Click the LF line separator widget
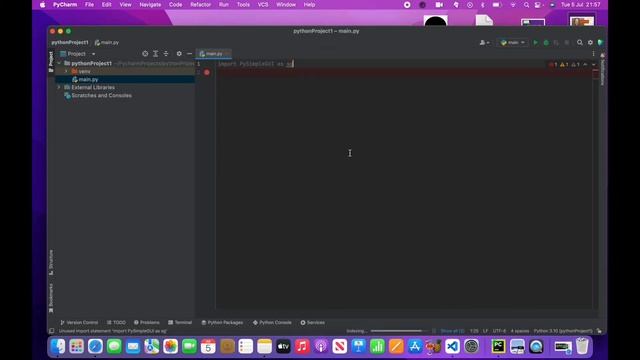 tap(485, 331)
